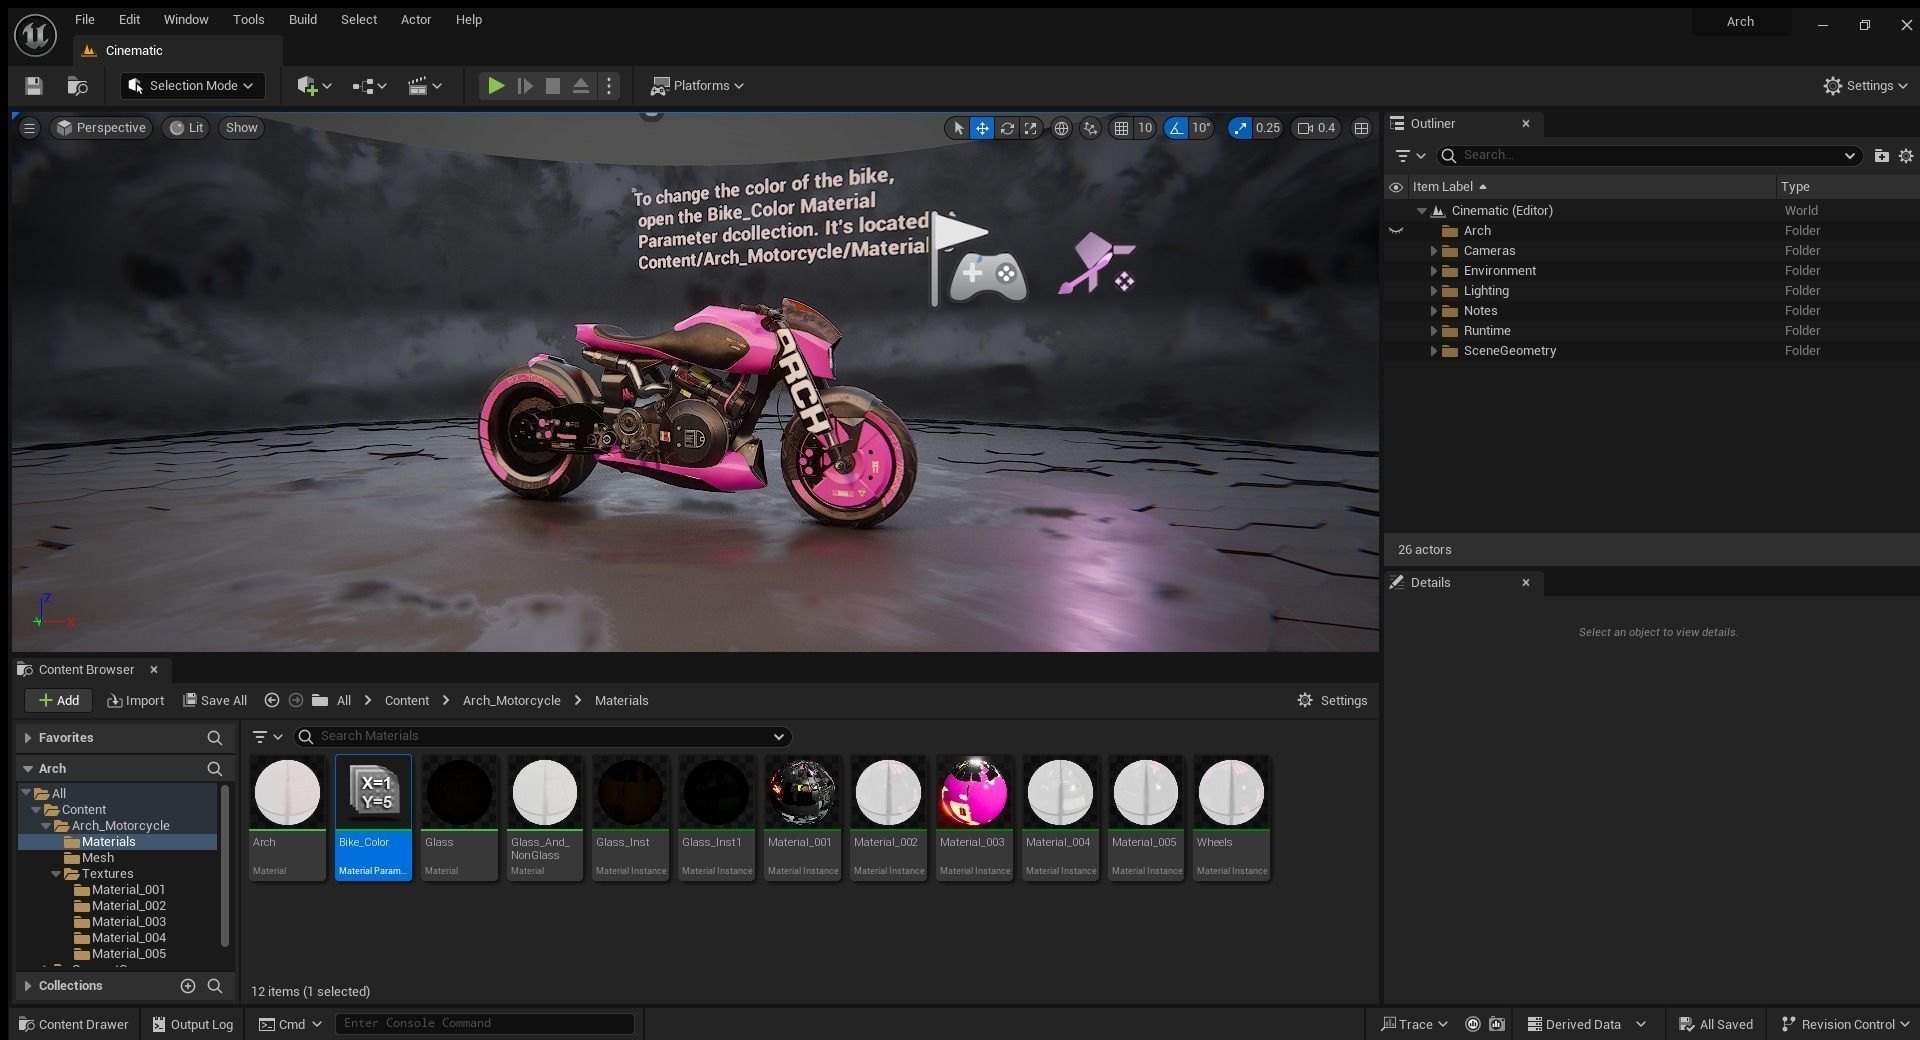
Task: Open Platforms dropdown menu
Action: pyautogui.click(x=697, y=86)
